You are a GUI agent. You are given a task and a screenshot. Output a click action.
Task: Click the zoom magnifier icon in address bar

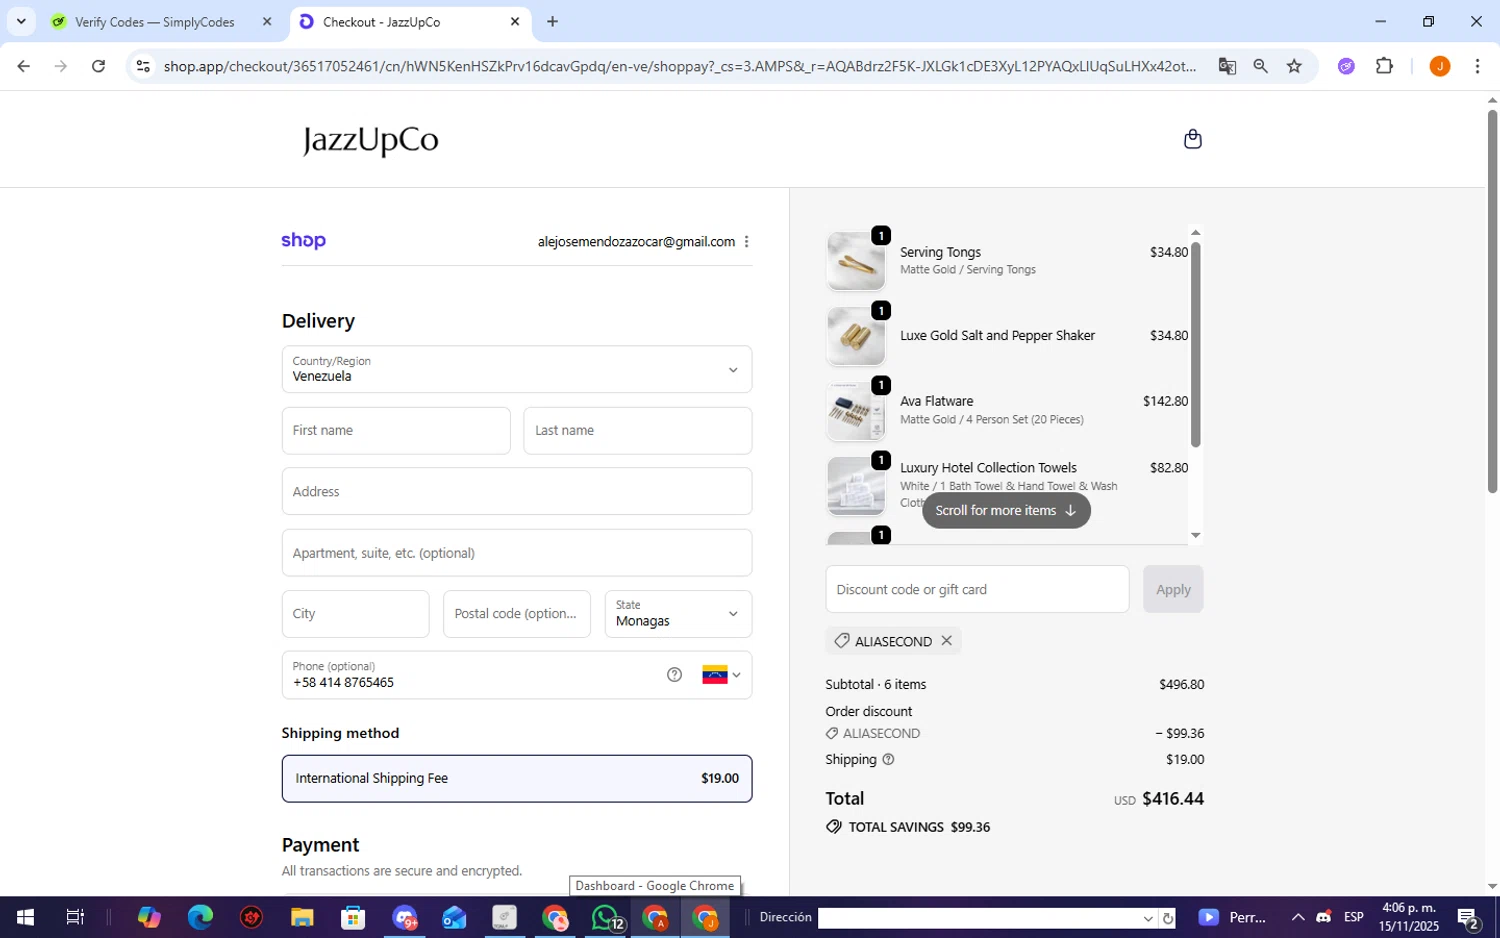tap(1260, 66)
